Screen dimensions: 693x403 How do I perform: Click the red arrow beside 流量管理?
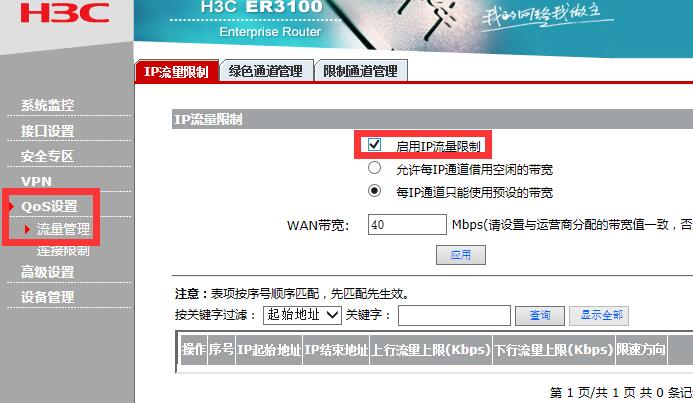(x=27, y=229)
